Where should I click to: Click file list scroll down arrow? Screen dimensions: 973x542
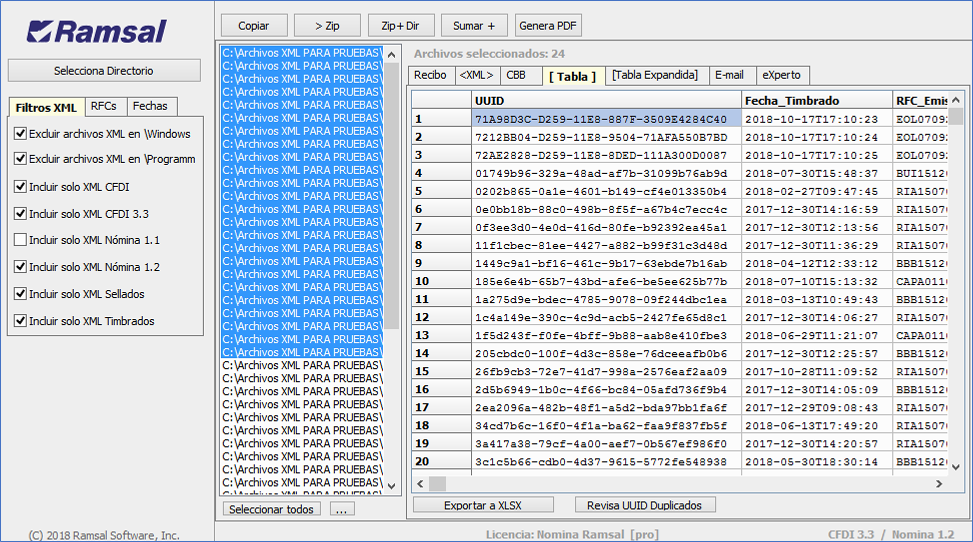coord(392,486)
